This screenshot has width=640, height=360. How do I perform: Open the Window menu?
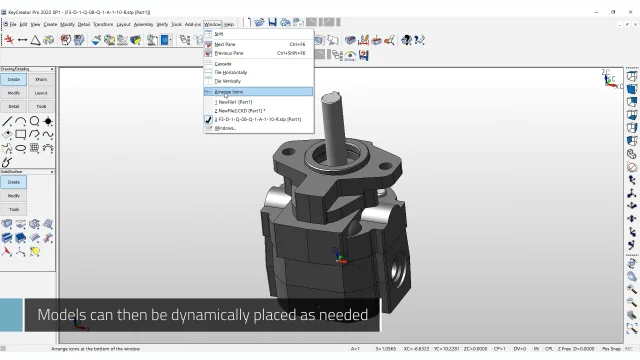[x=213, y=24]
